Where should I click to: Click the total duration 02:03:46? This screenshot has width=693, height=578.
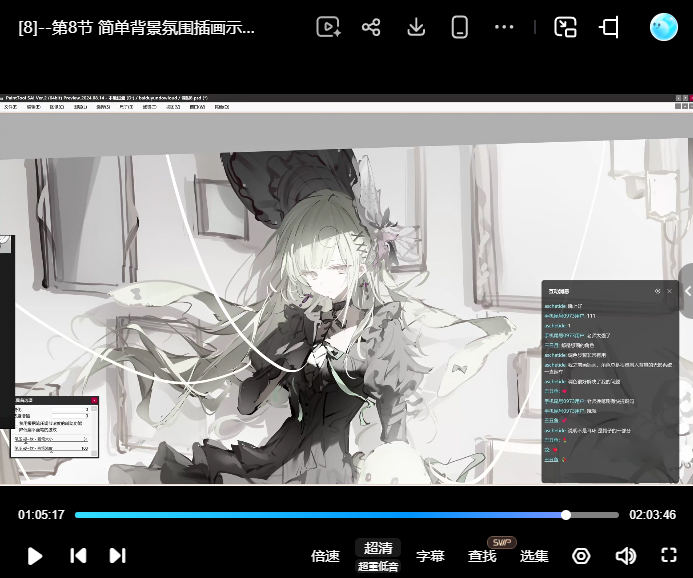pyautogui.click(x=652, y=515)
